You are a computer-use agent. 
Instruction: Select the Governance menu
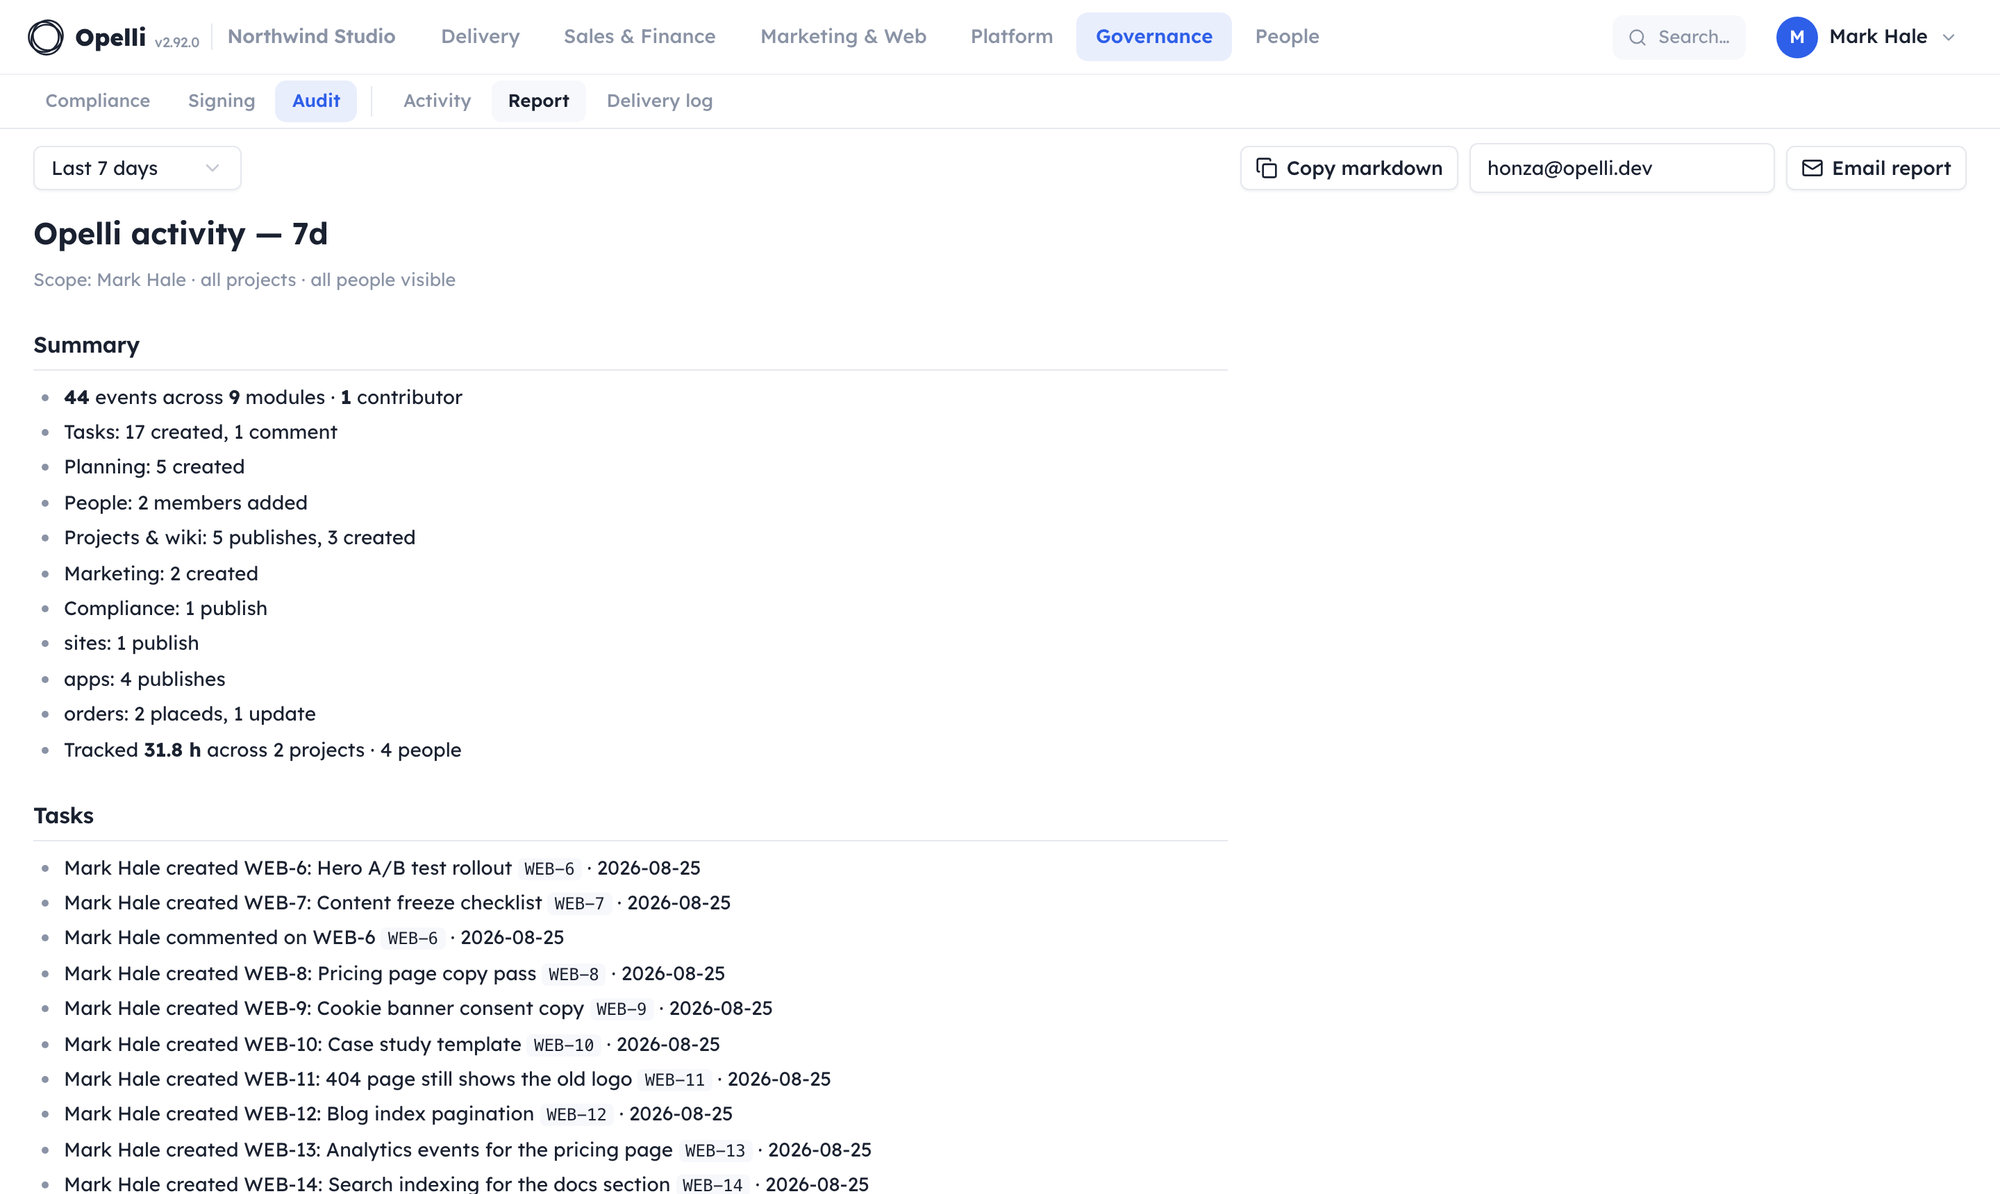[1154, 37]
